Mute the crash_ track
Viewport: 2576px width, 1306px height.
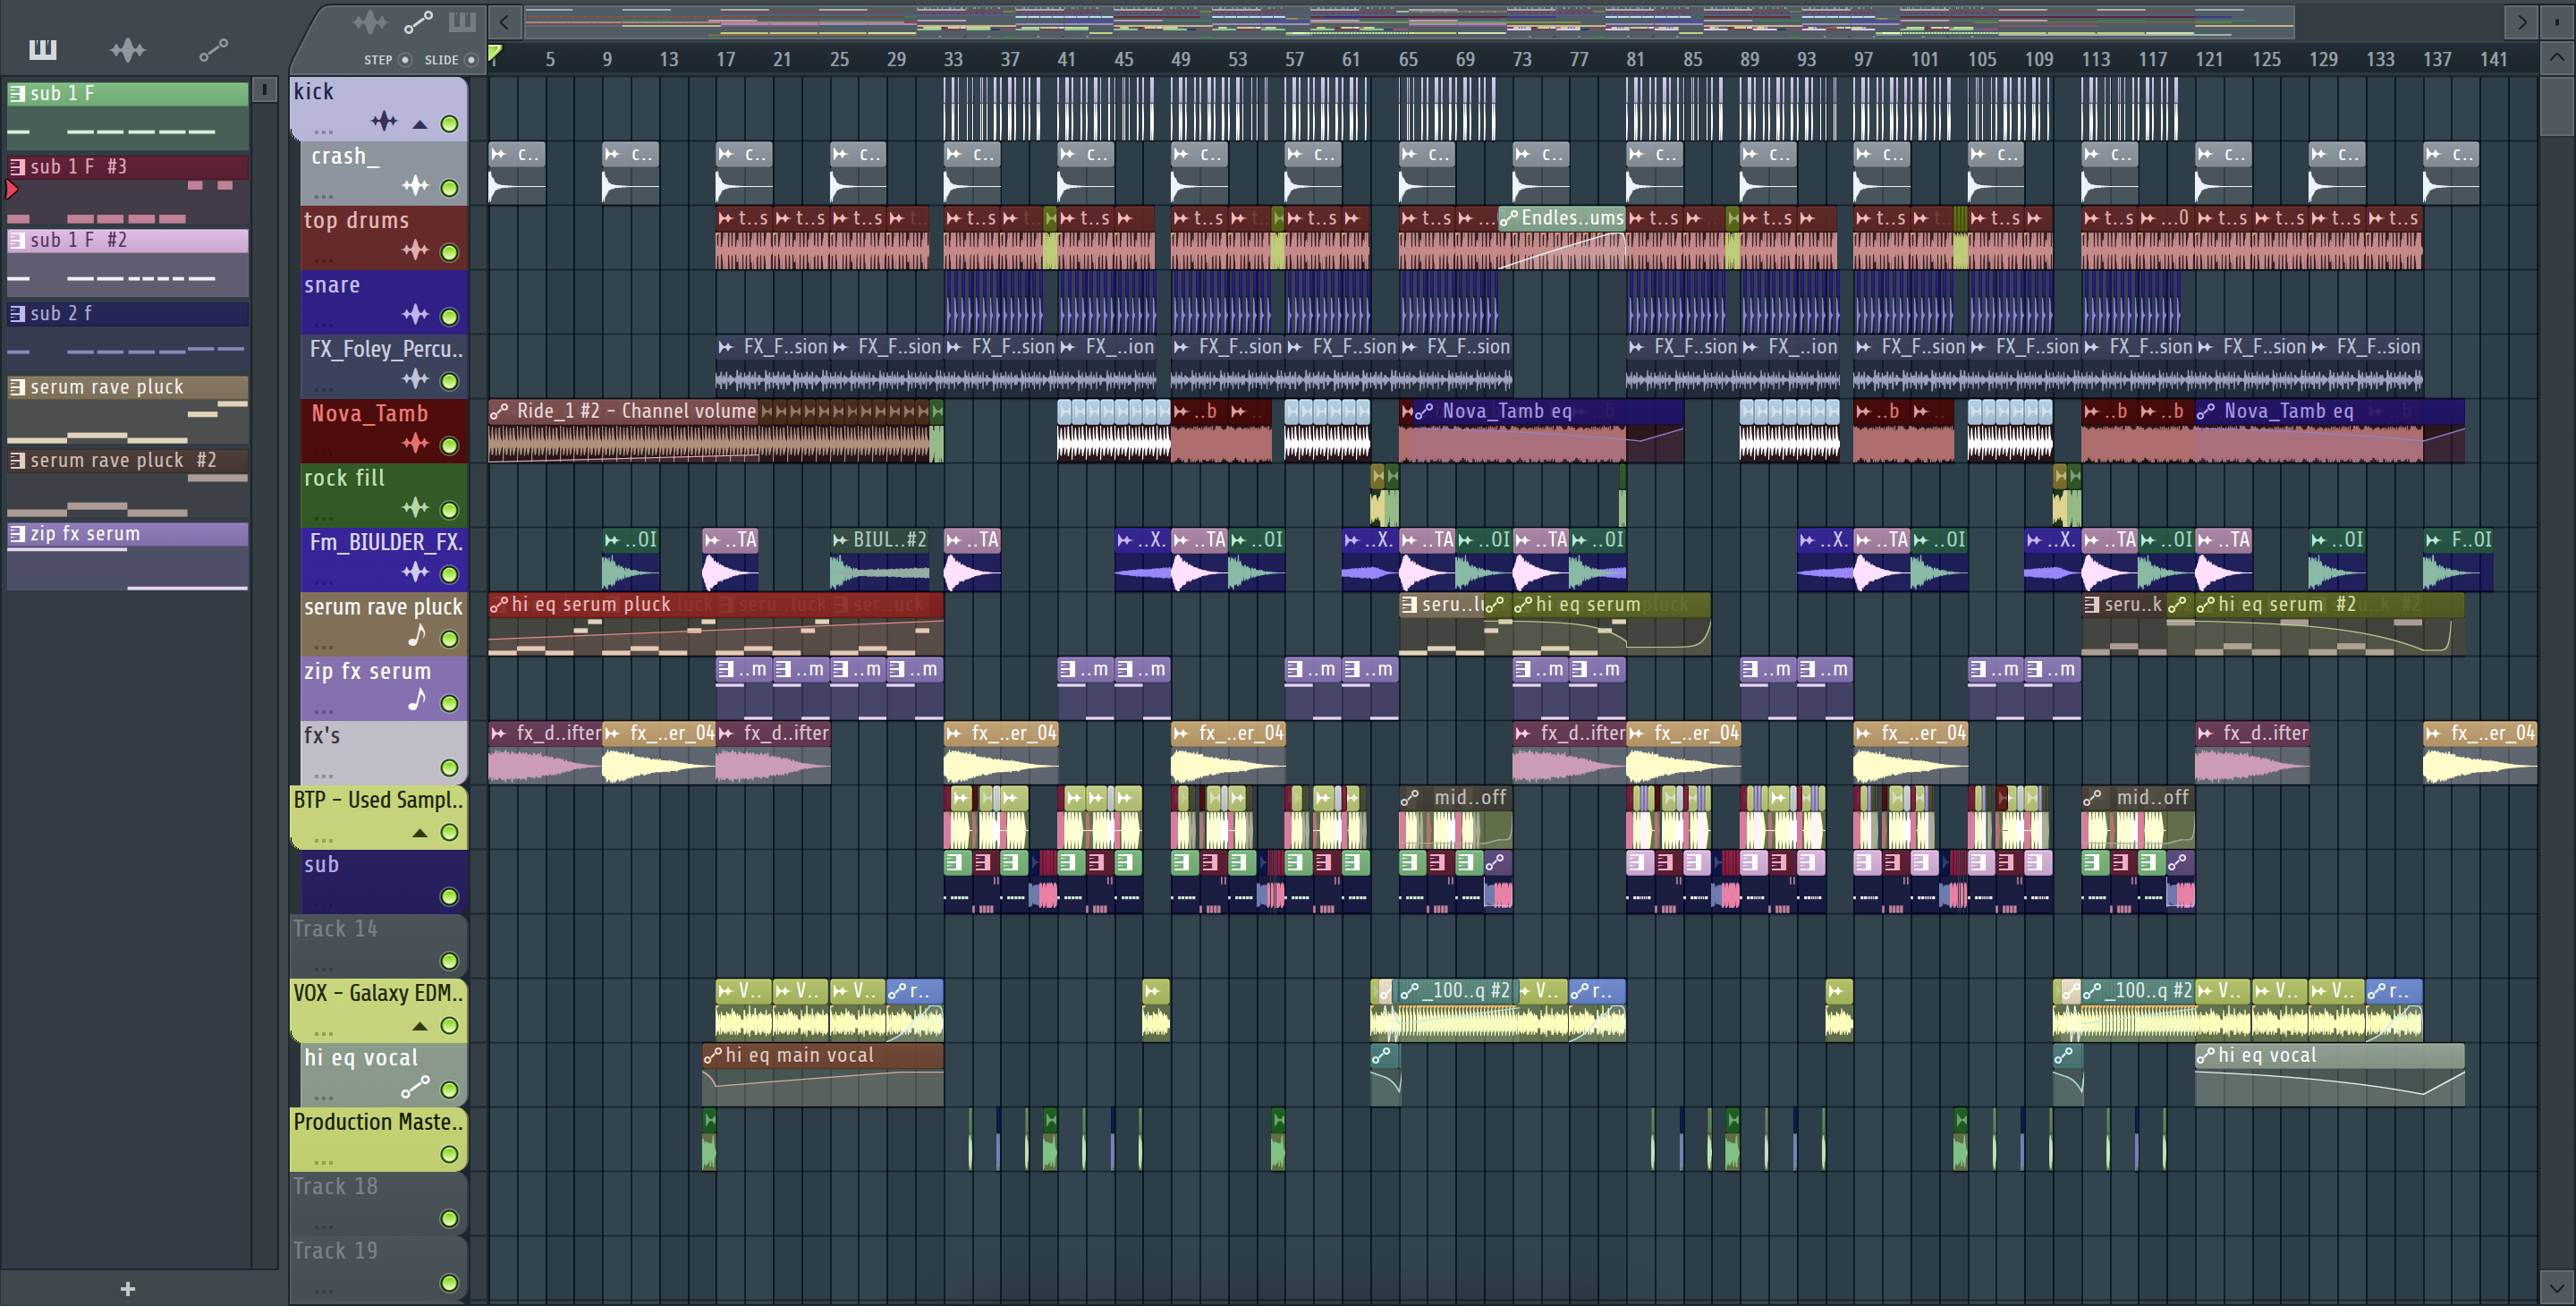point(450,188)
